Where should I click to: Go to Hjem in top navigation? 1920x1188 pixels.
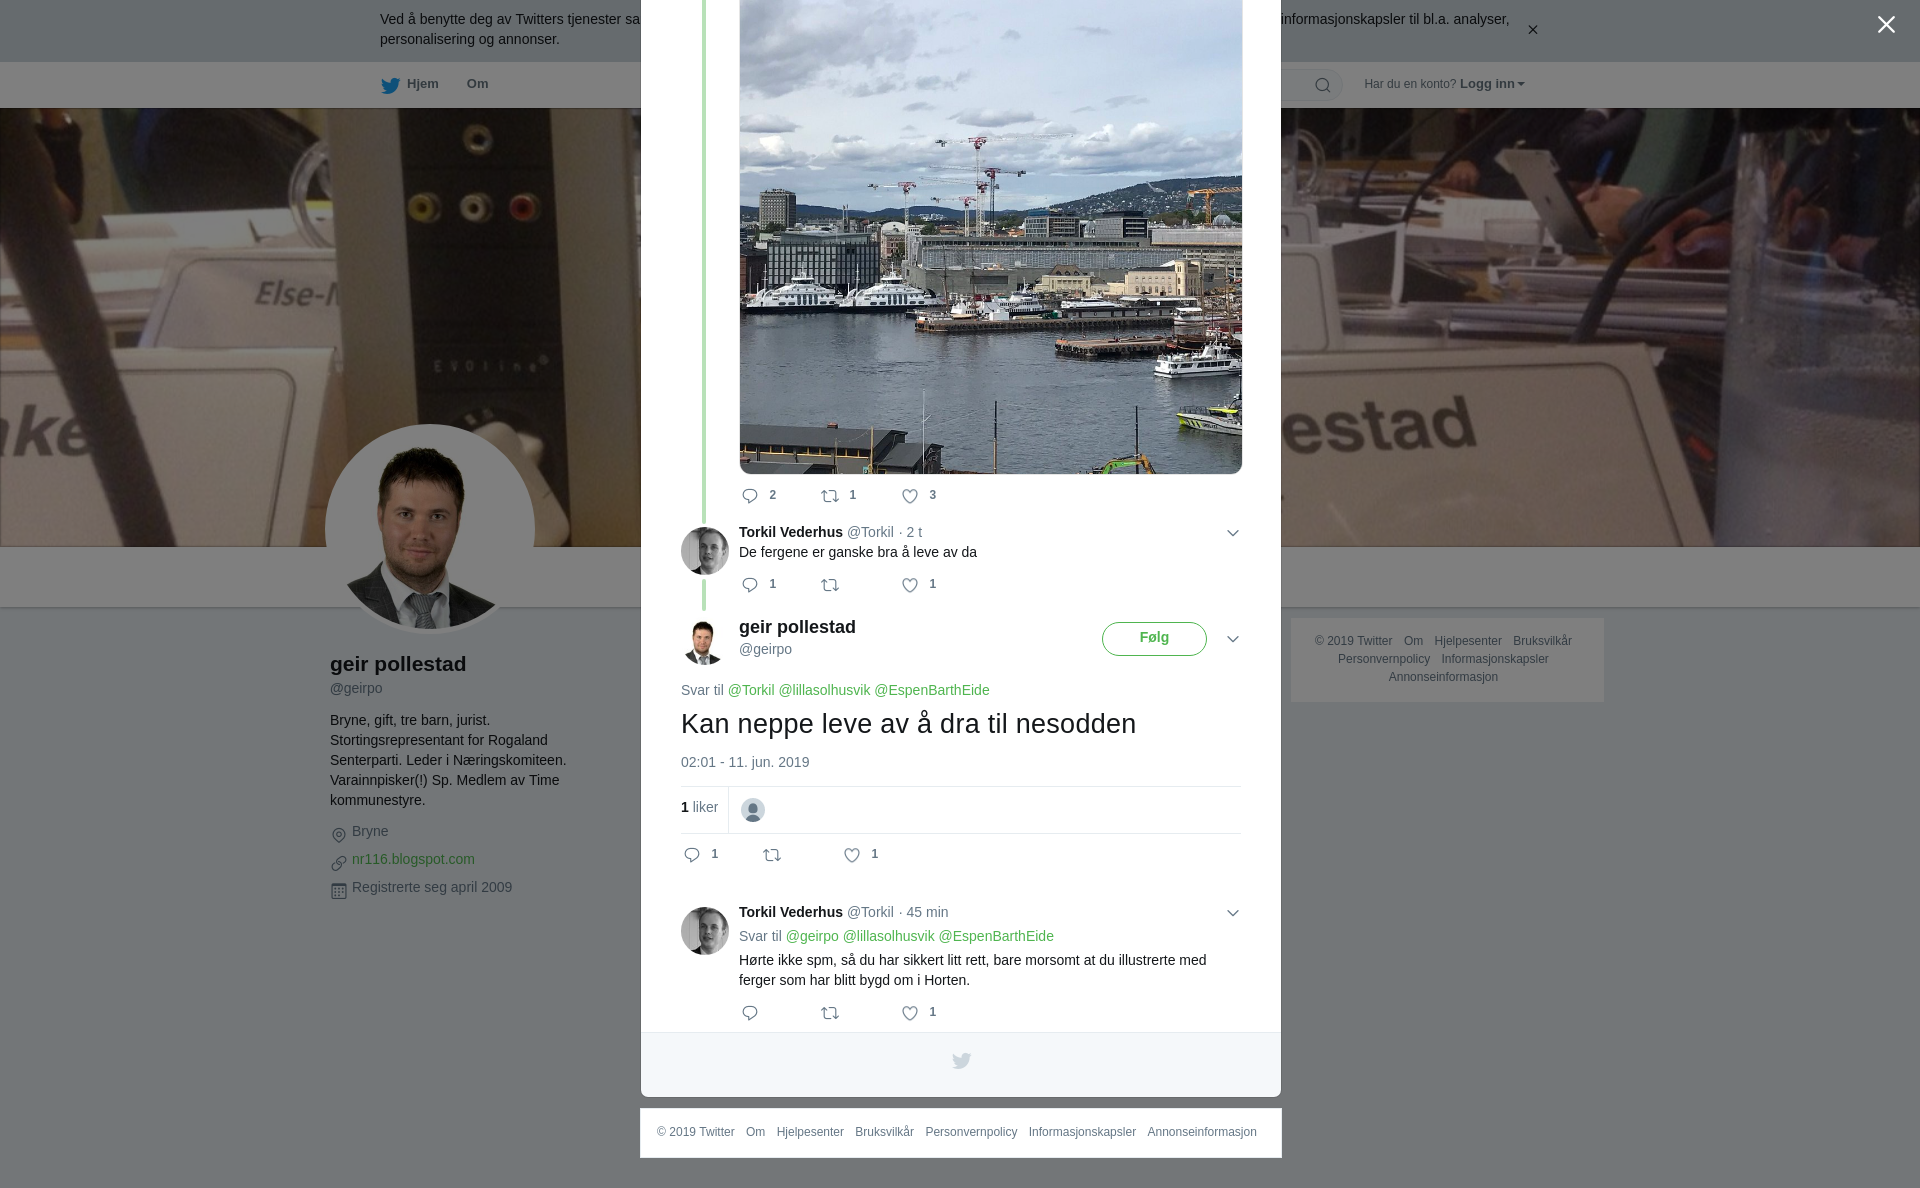coord(422,84)
